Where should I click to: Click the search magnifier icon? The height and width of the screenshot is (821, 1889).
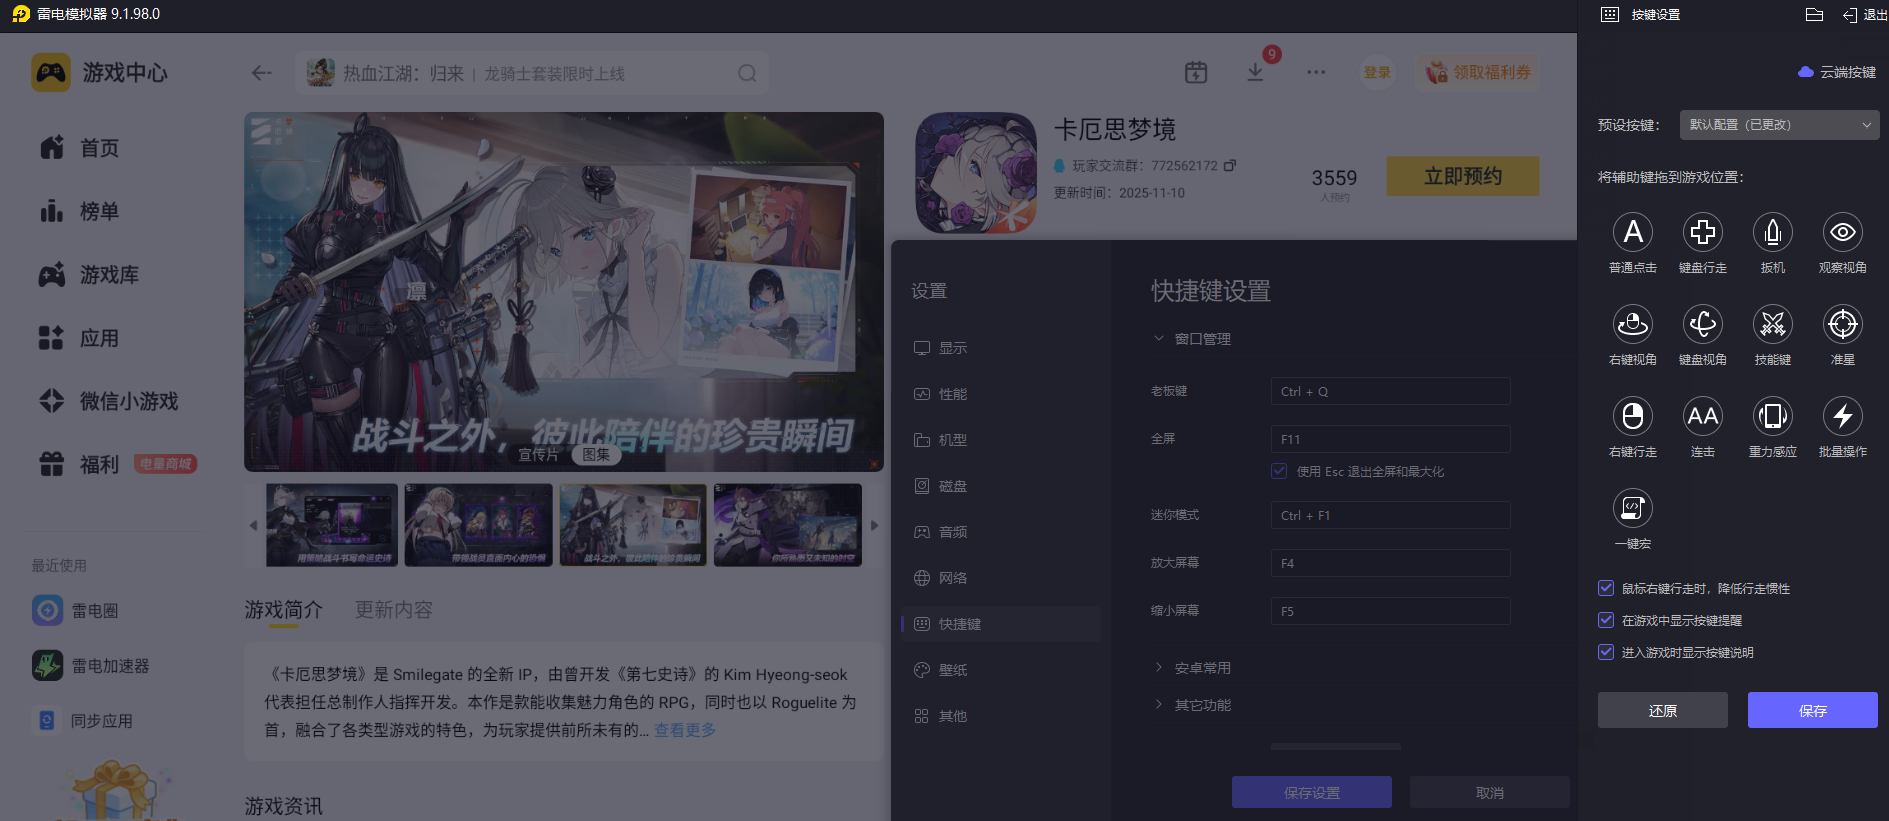pyautogui.click(x=747, y=73)
